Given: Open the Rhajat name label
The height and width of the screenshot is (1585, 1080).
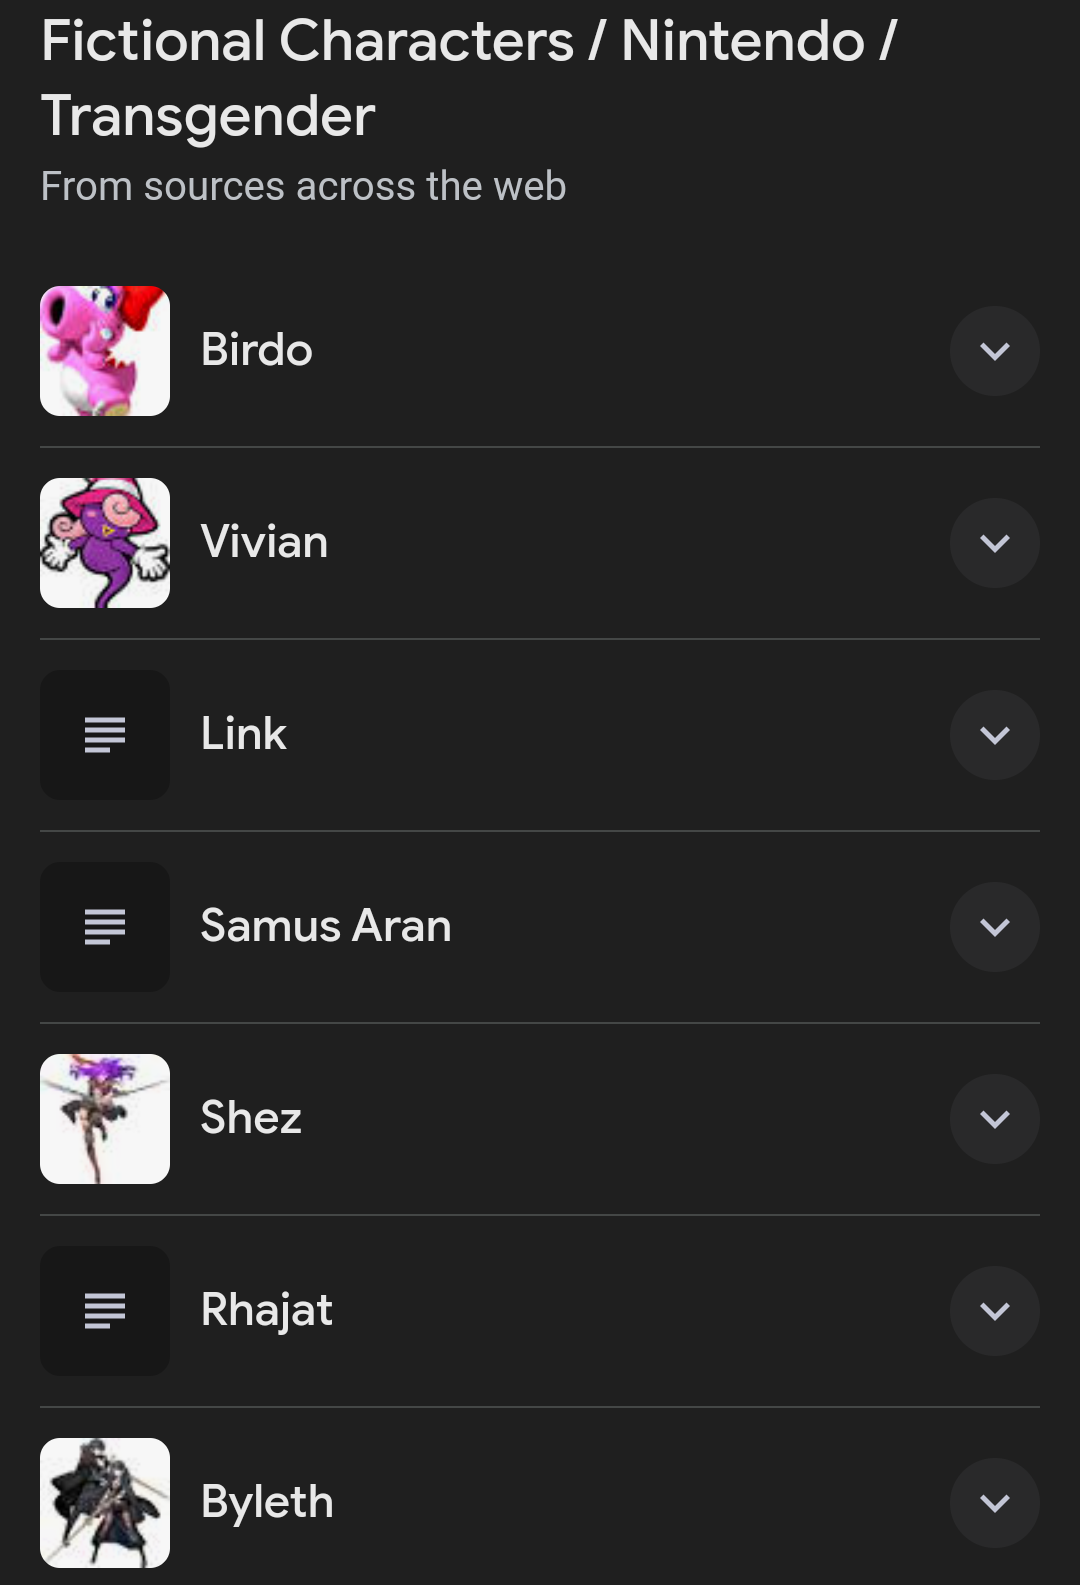Looking at the screenshot, I should [267, 1310].
